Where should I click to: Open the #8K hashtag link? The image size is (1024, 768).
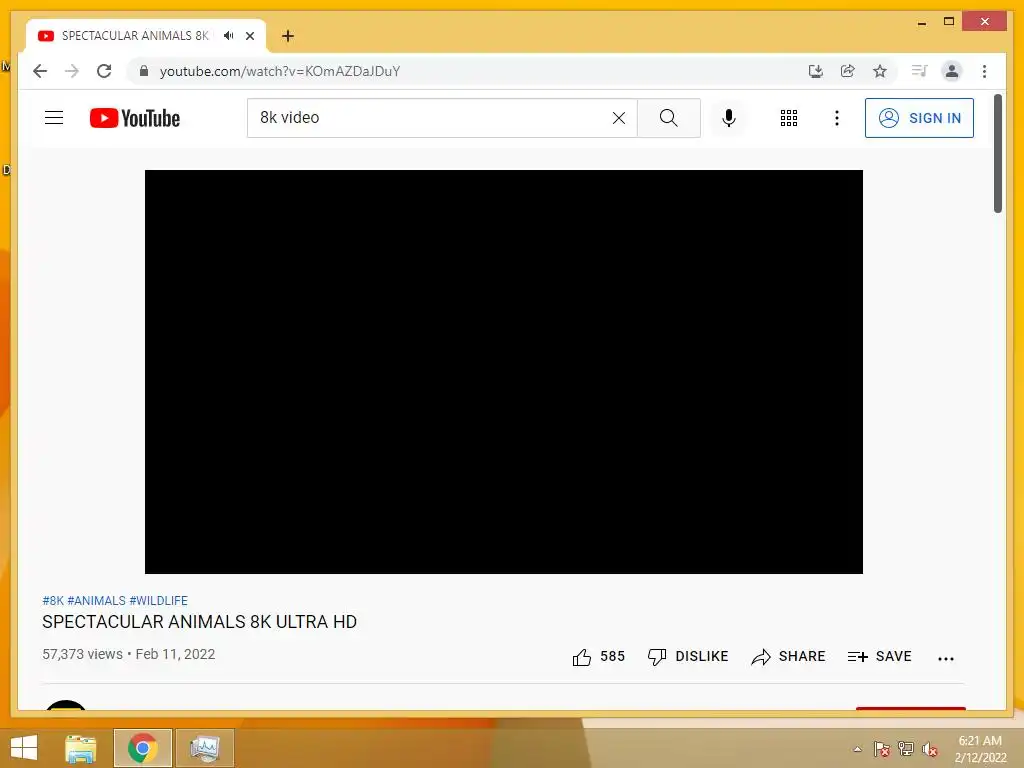53,600
